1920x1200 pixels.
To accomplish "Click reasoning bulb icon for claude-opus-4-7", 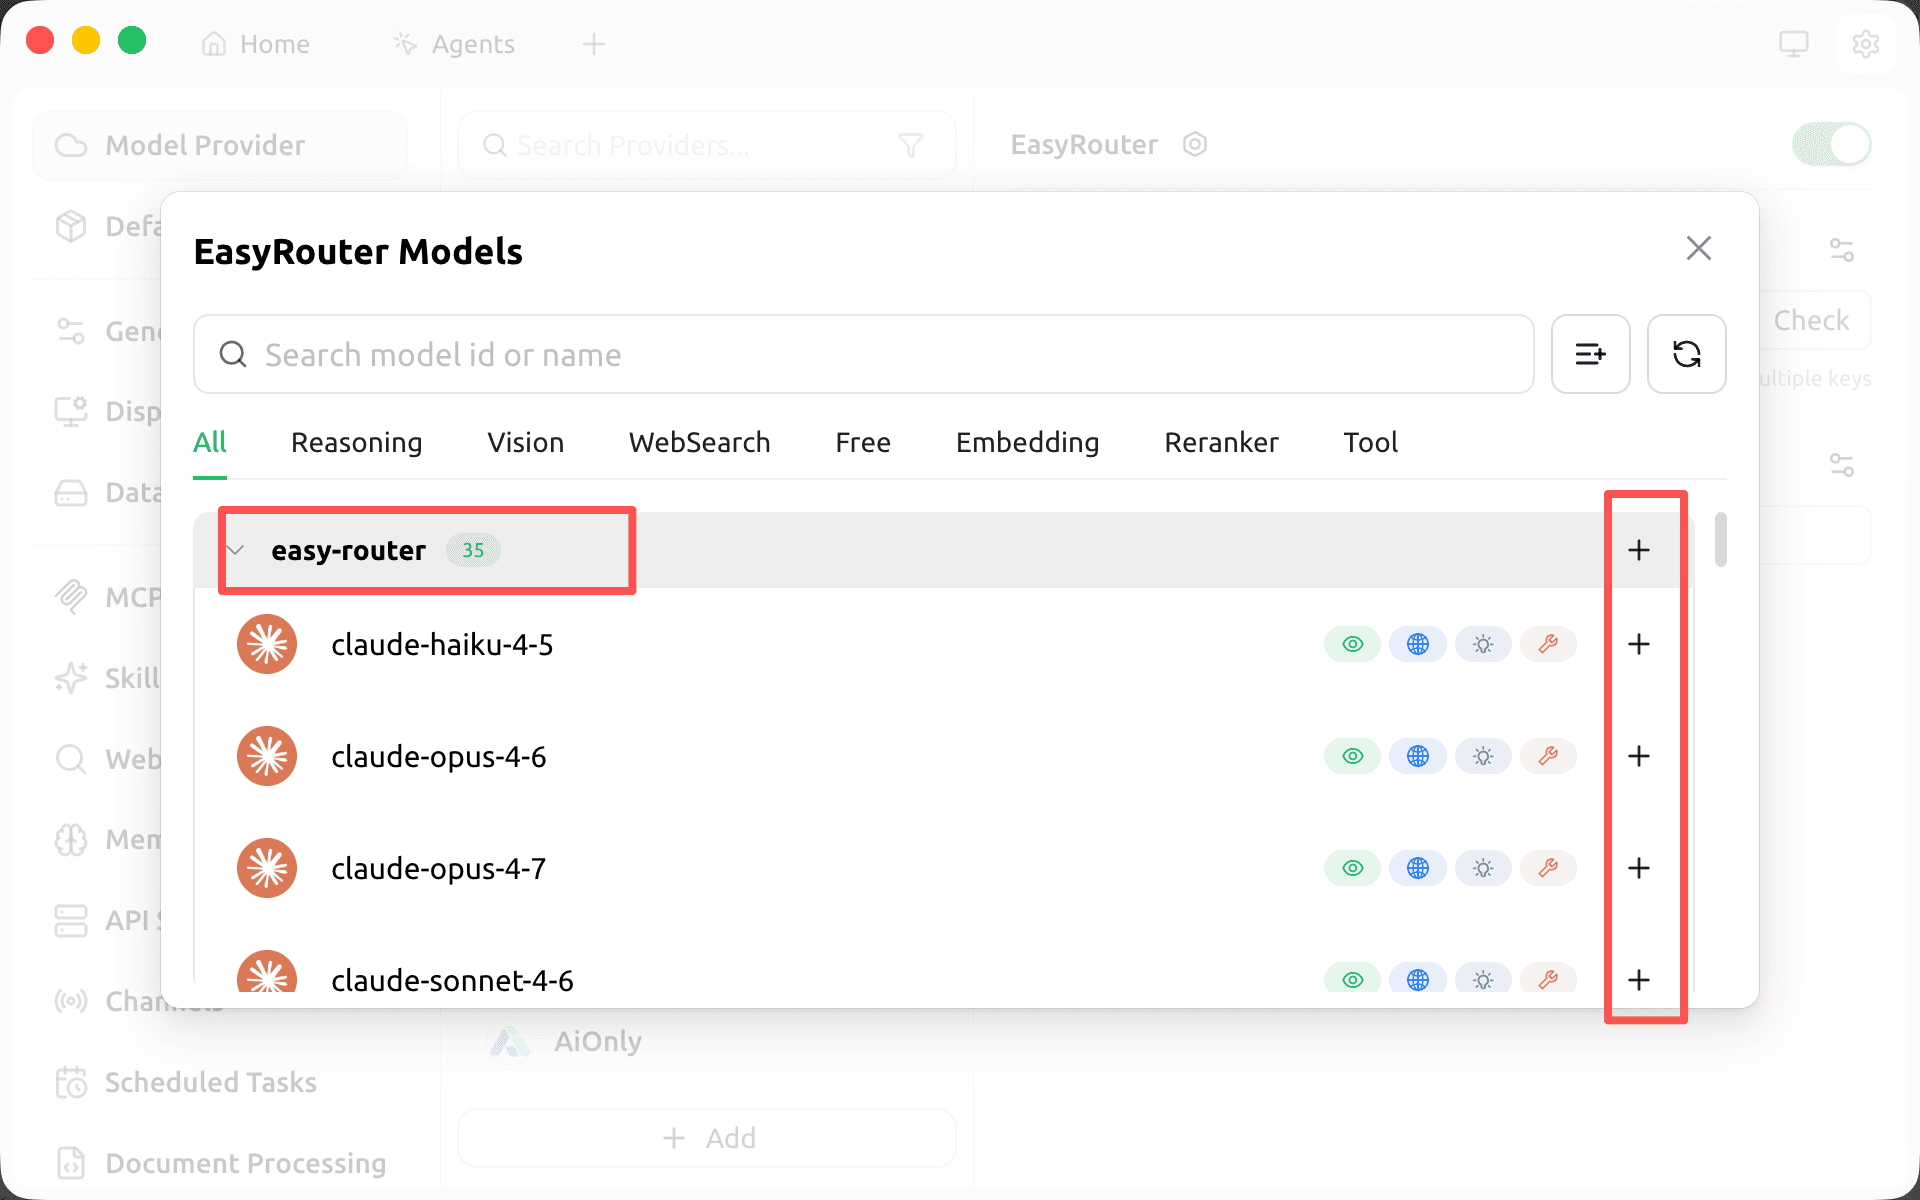I will (x=1483, y=868).
